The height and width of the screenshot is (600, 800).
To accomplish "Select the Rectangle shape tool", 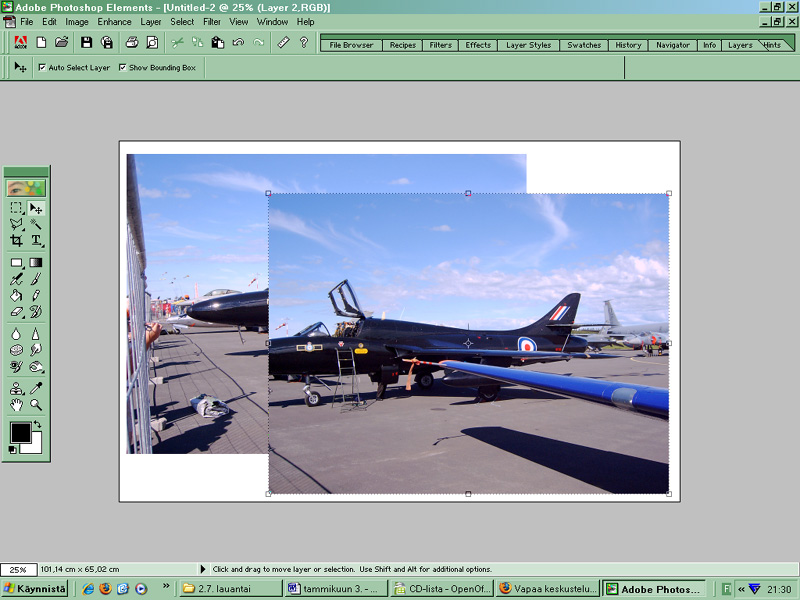I will pyautogui.click(x=16, y=263).
